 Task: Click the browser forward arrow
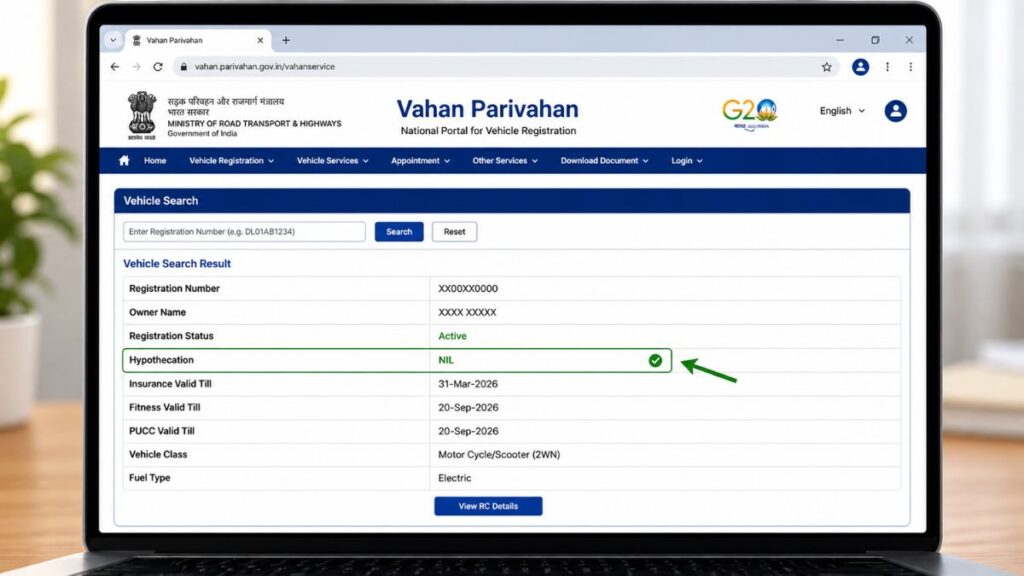[x=136, y=67]
